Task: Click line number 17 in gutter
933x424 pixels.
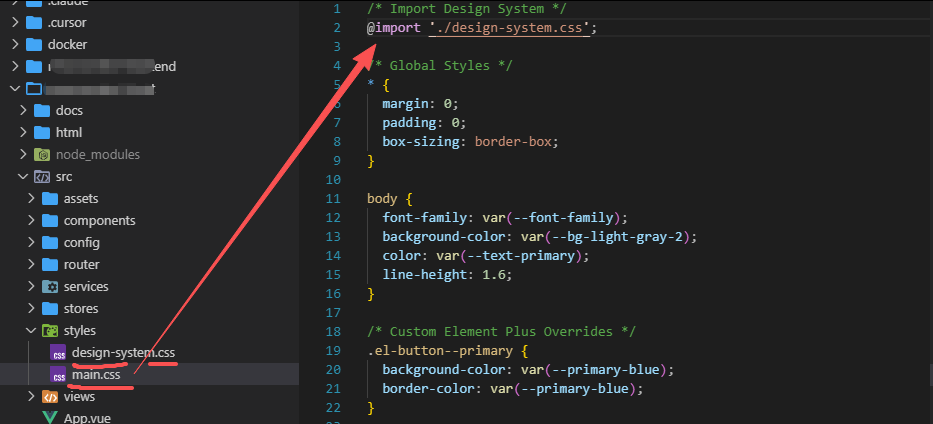Action: tap(333, 312)
